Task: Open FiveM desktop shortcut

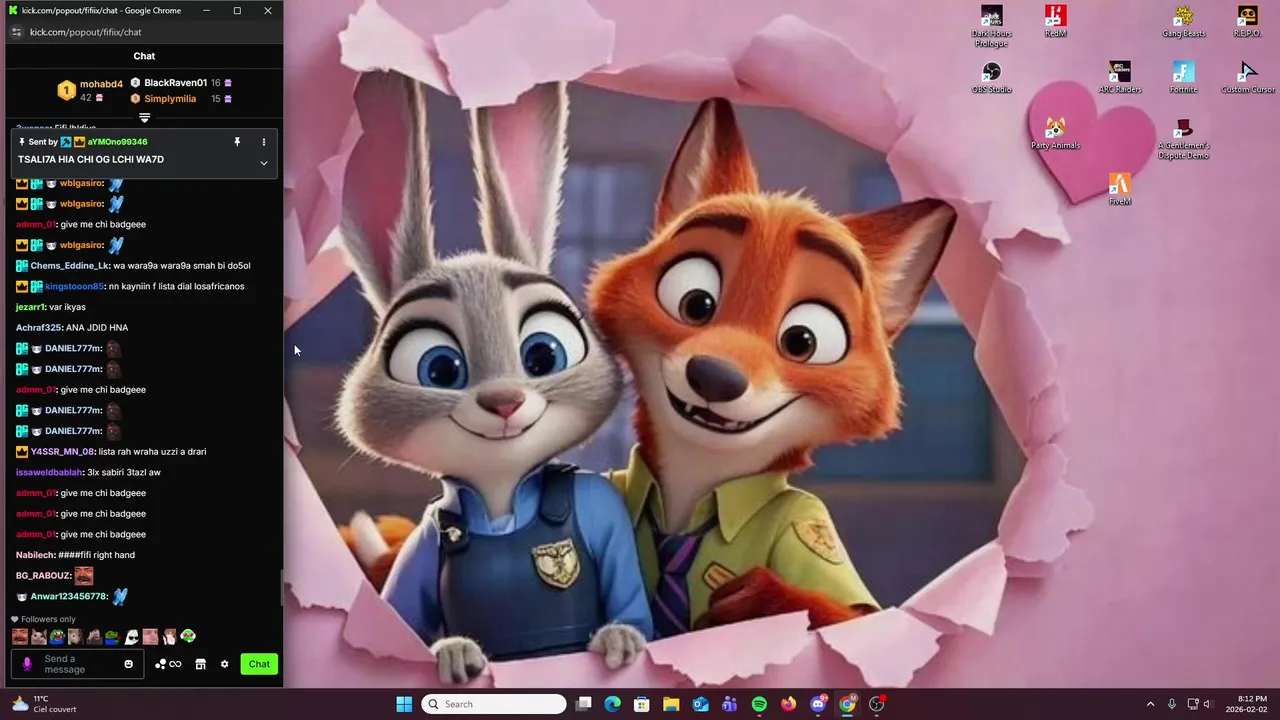Action: (x=1119, y=189)
